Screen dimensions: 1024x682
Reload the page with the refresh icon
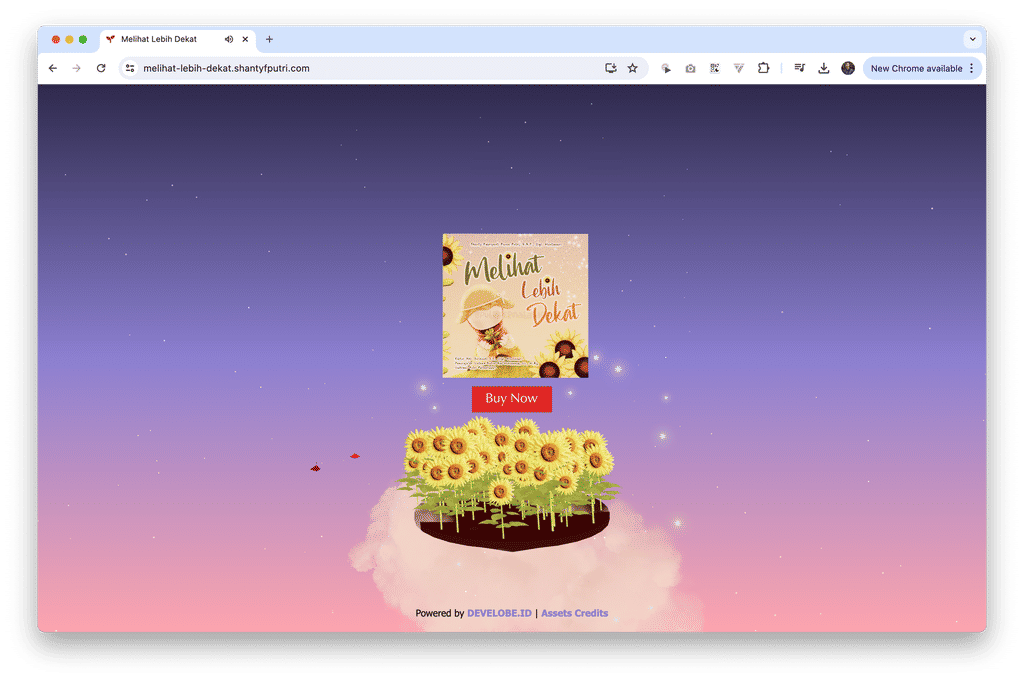[x=101, y=68]
